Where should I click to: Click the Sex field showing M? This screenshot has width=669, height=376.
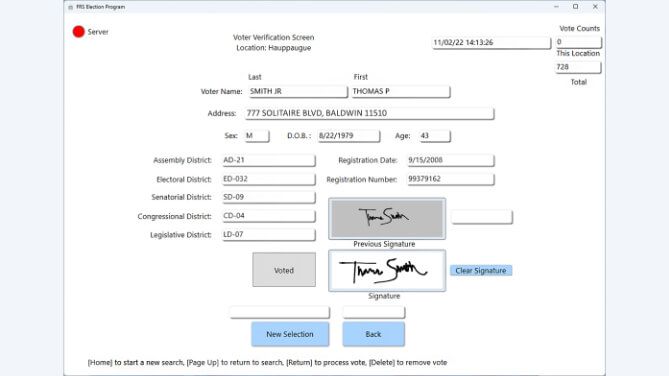tap(257, 136)
